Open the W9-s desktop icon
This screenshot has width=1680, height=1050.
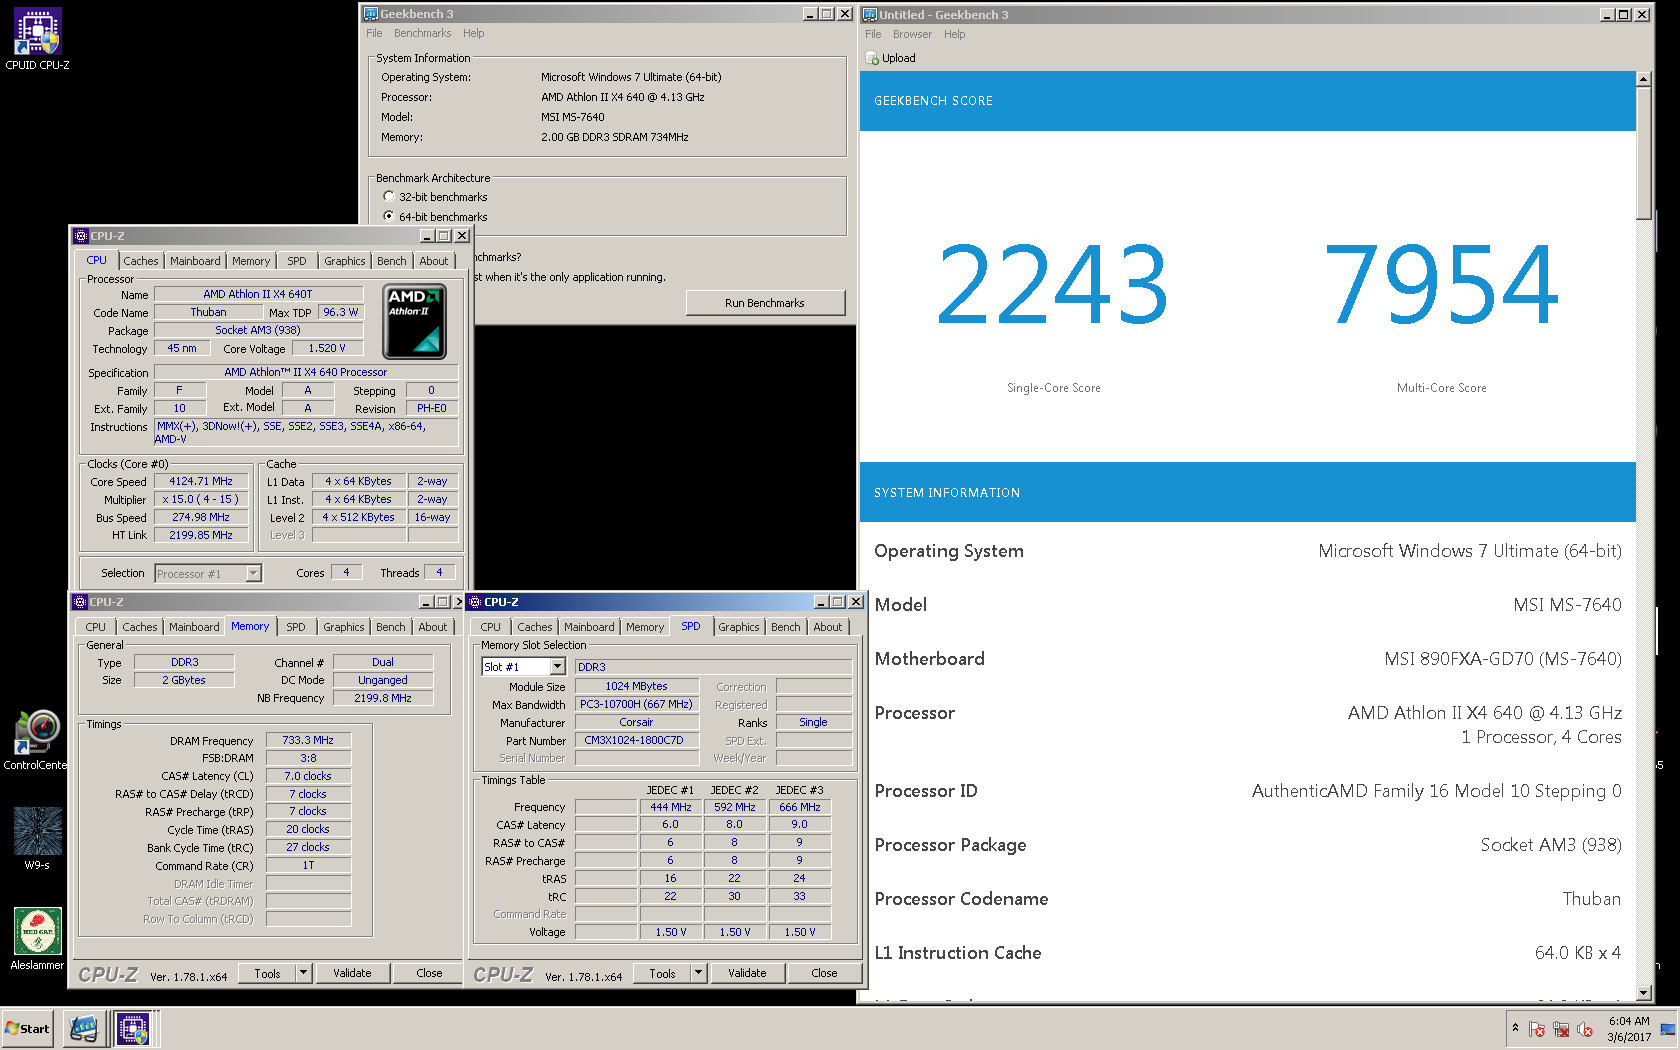pyautogui.click(x=37, y=838)
